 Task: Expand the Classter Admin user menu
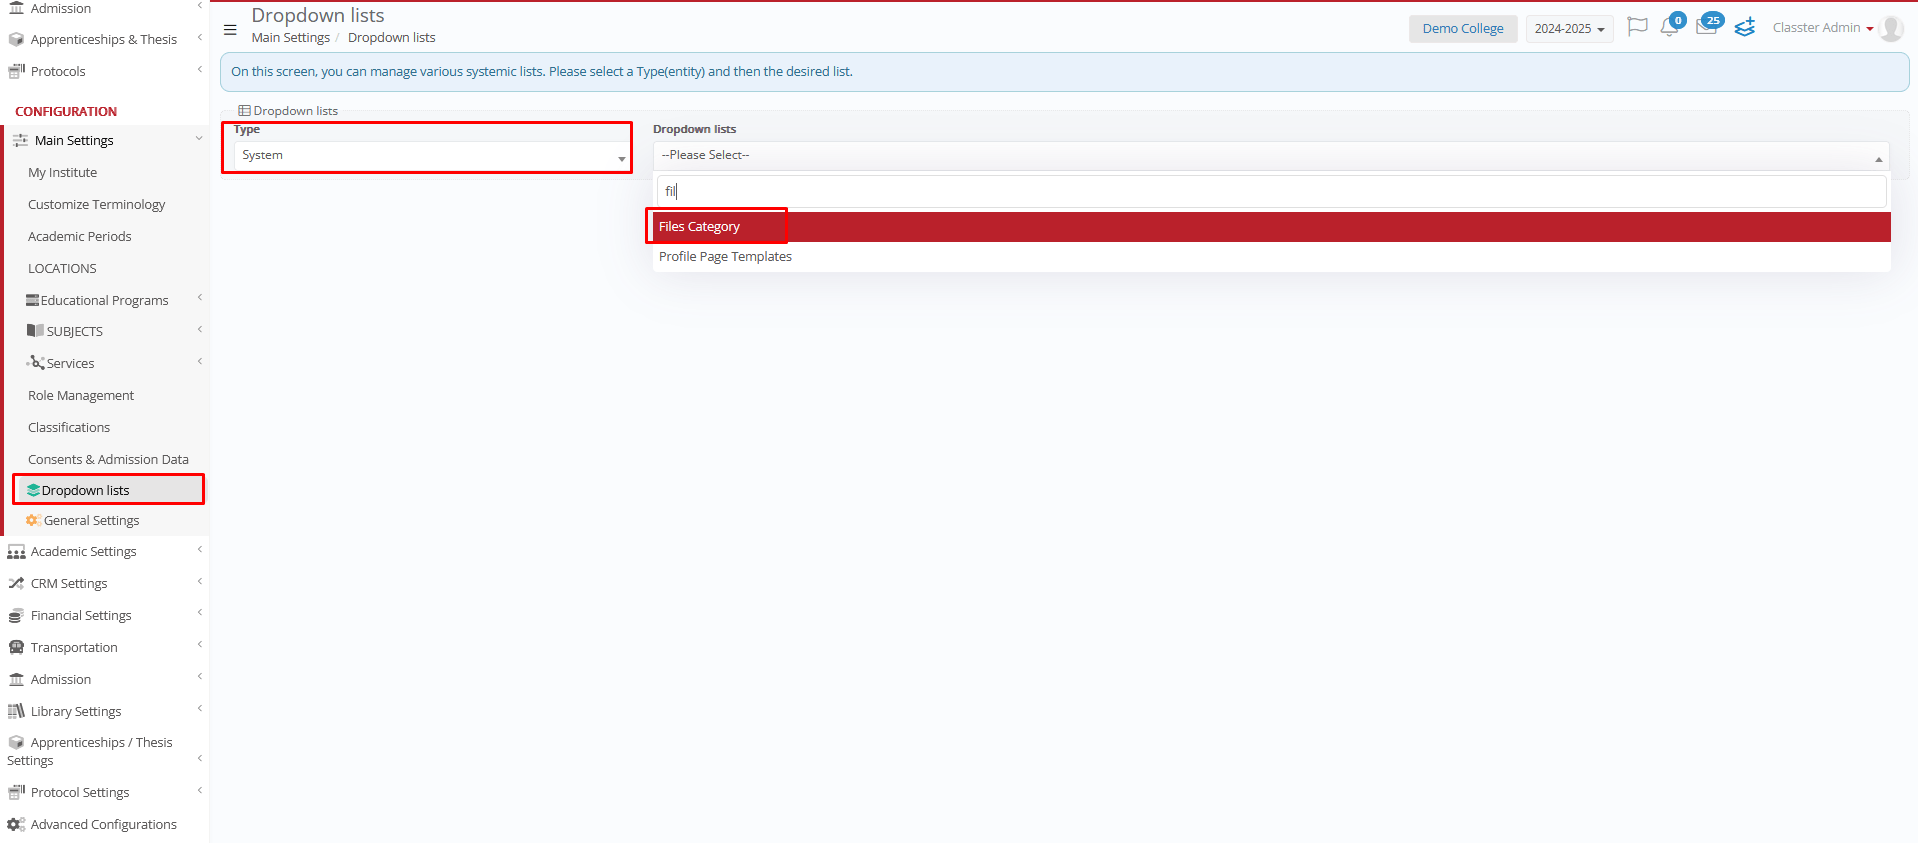point(1822,28)
